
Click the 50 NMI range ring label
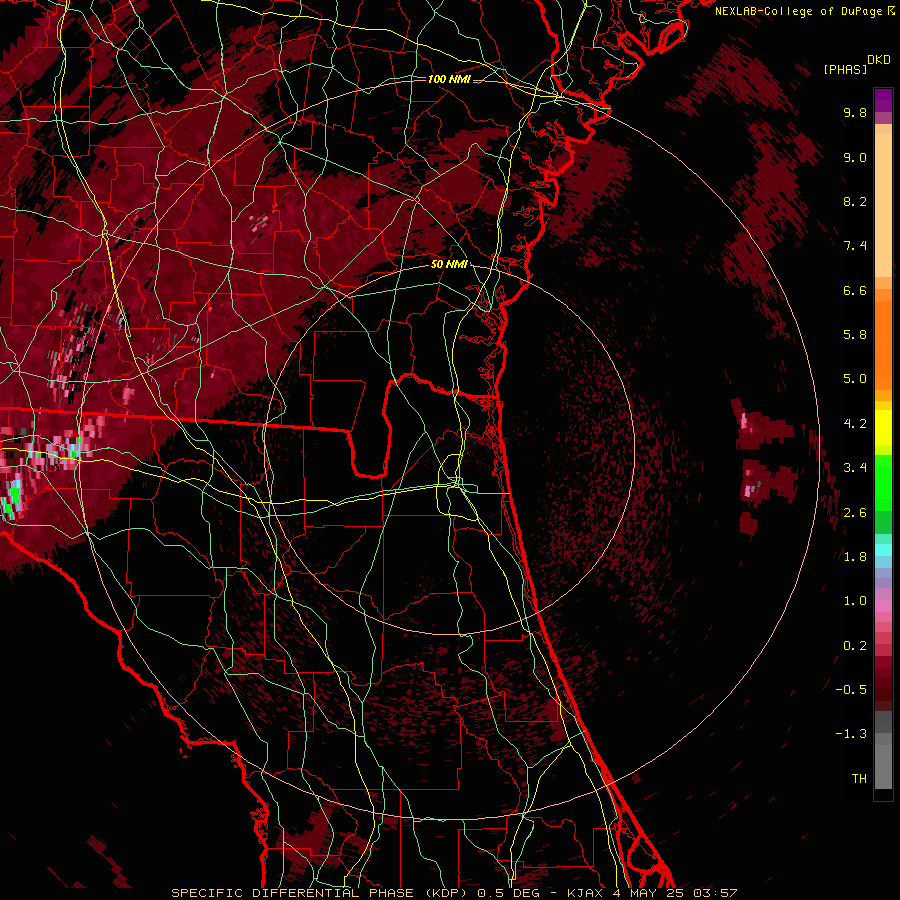pyautogui.click(x=449, y=264)
